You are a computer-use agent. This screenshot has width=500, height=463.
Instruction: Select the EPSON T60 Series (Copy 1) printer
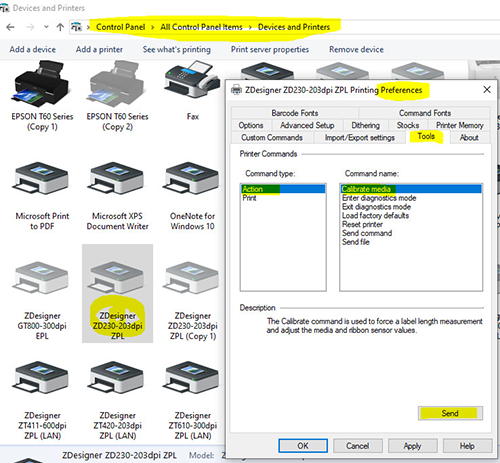point(42,96)
